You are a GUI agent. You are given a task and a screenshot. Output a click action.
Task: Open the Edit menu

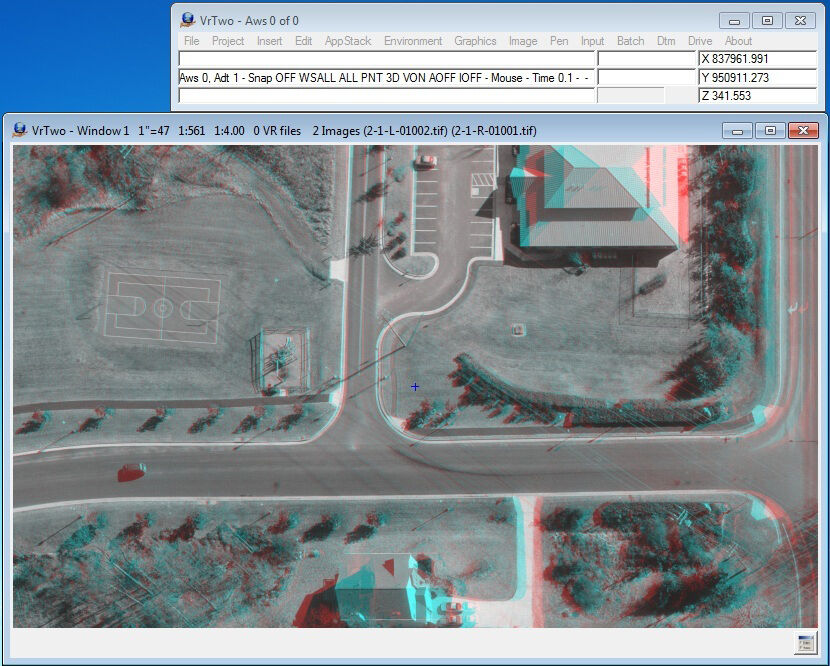pos(303,41)
